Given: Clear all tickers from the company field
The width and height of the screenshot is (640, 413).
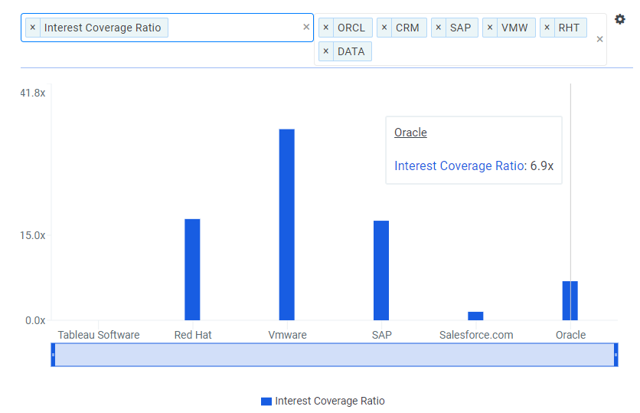Looking at the screenshot, I should tap(600, 39).
